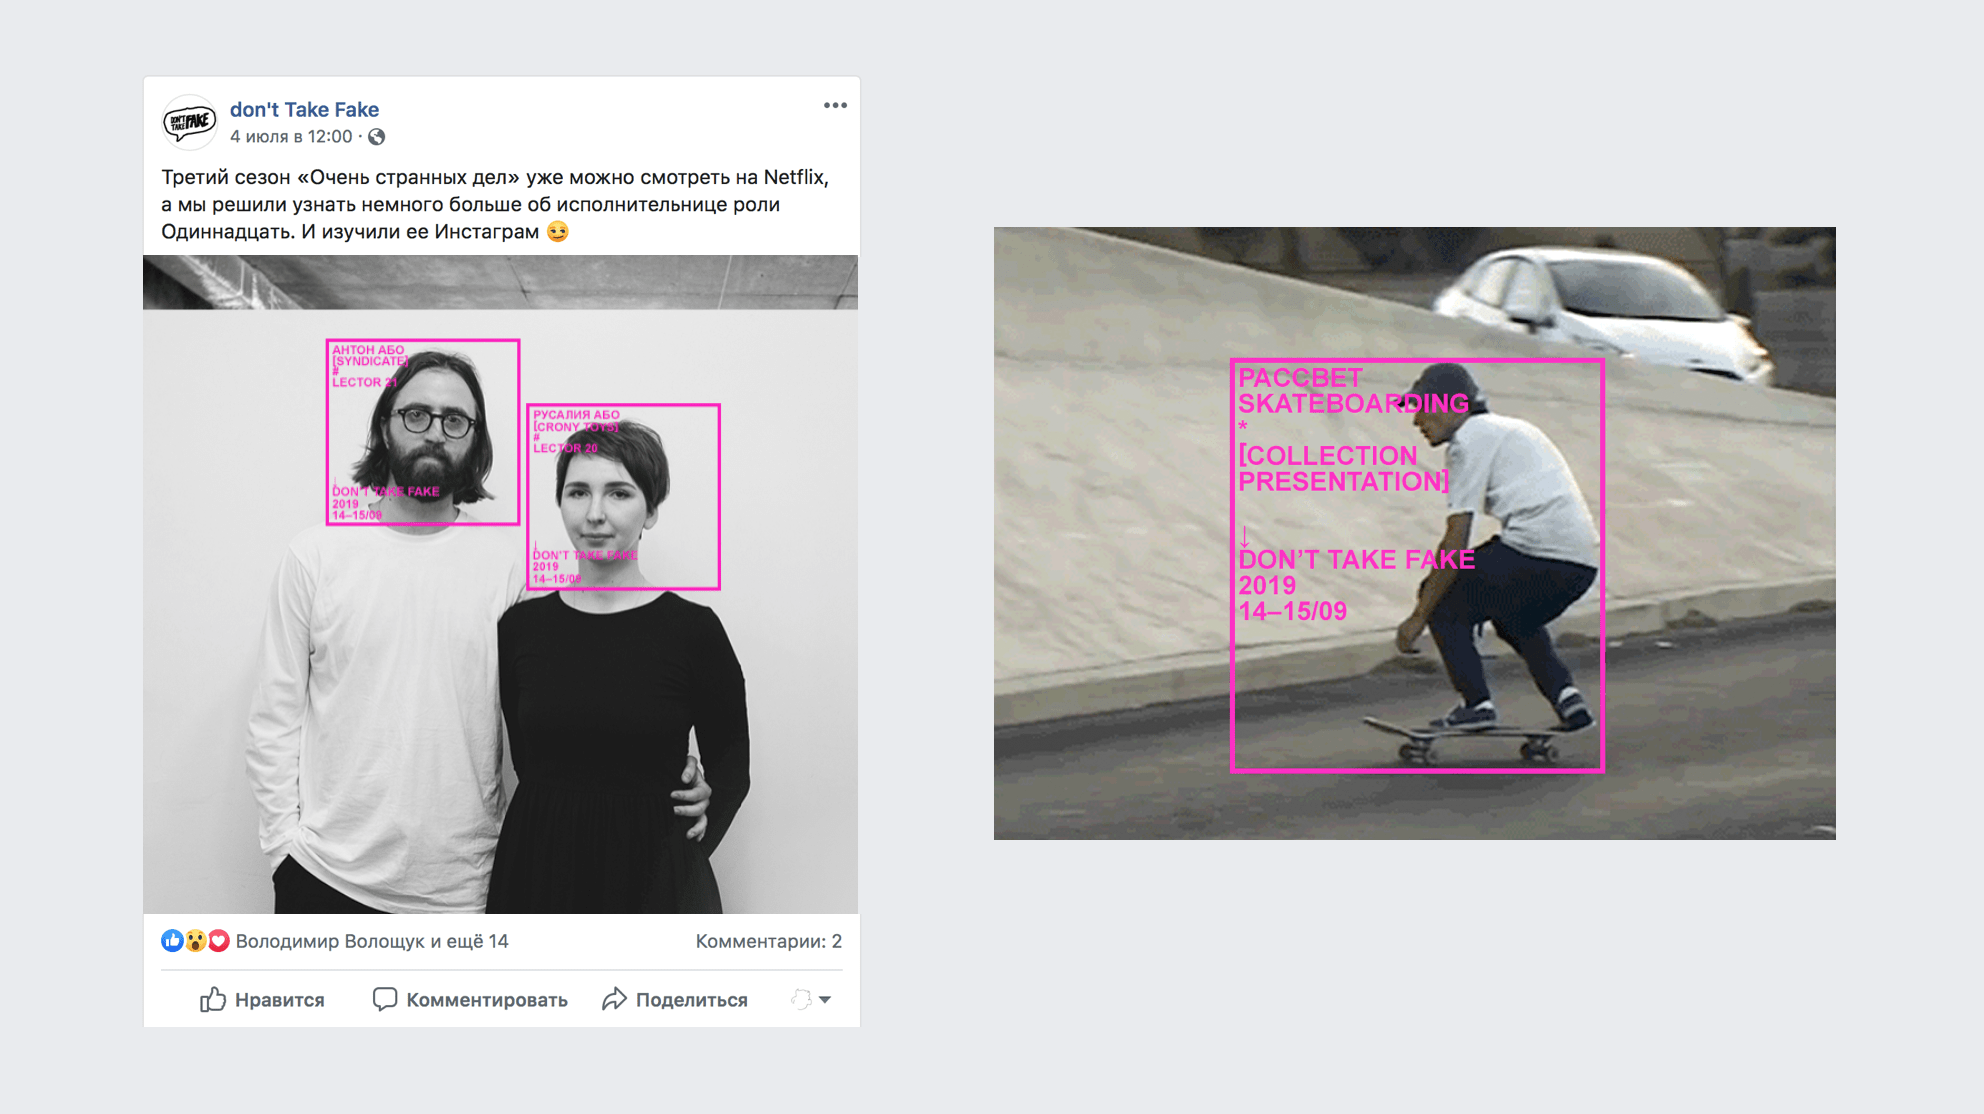This screenshot has width=1984, height=1114.
Task: Open the black-and-white couple photo in the post
Action: [x=500, y=584]
